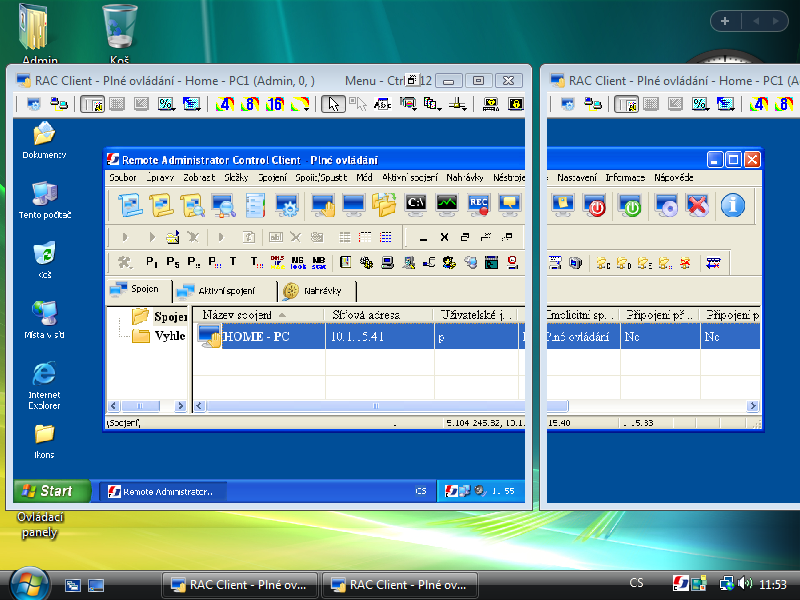Click the folder D share icon

point(623,263)
